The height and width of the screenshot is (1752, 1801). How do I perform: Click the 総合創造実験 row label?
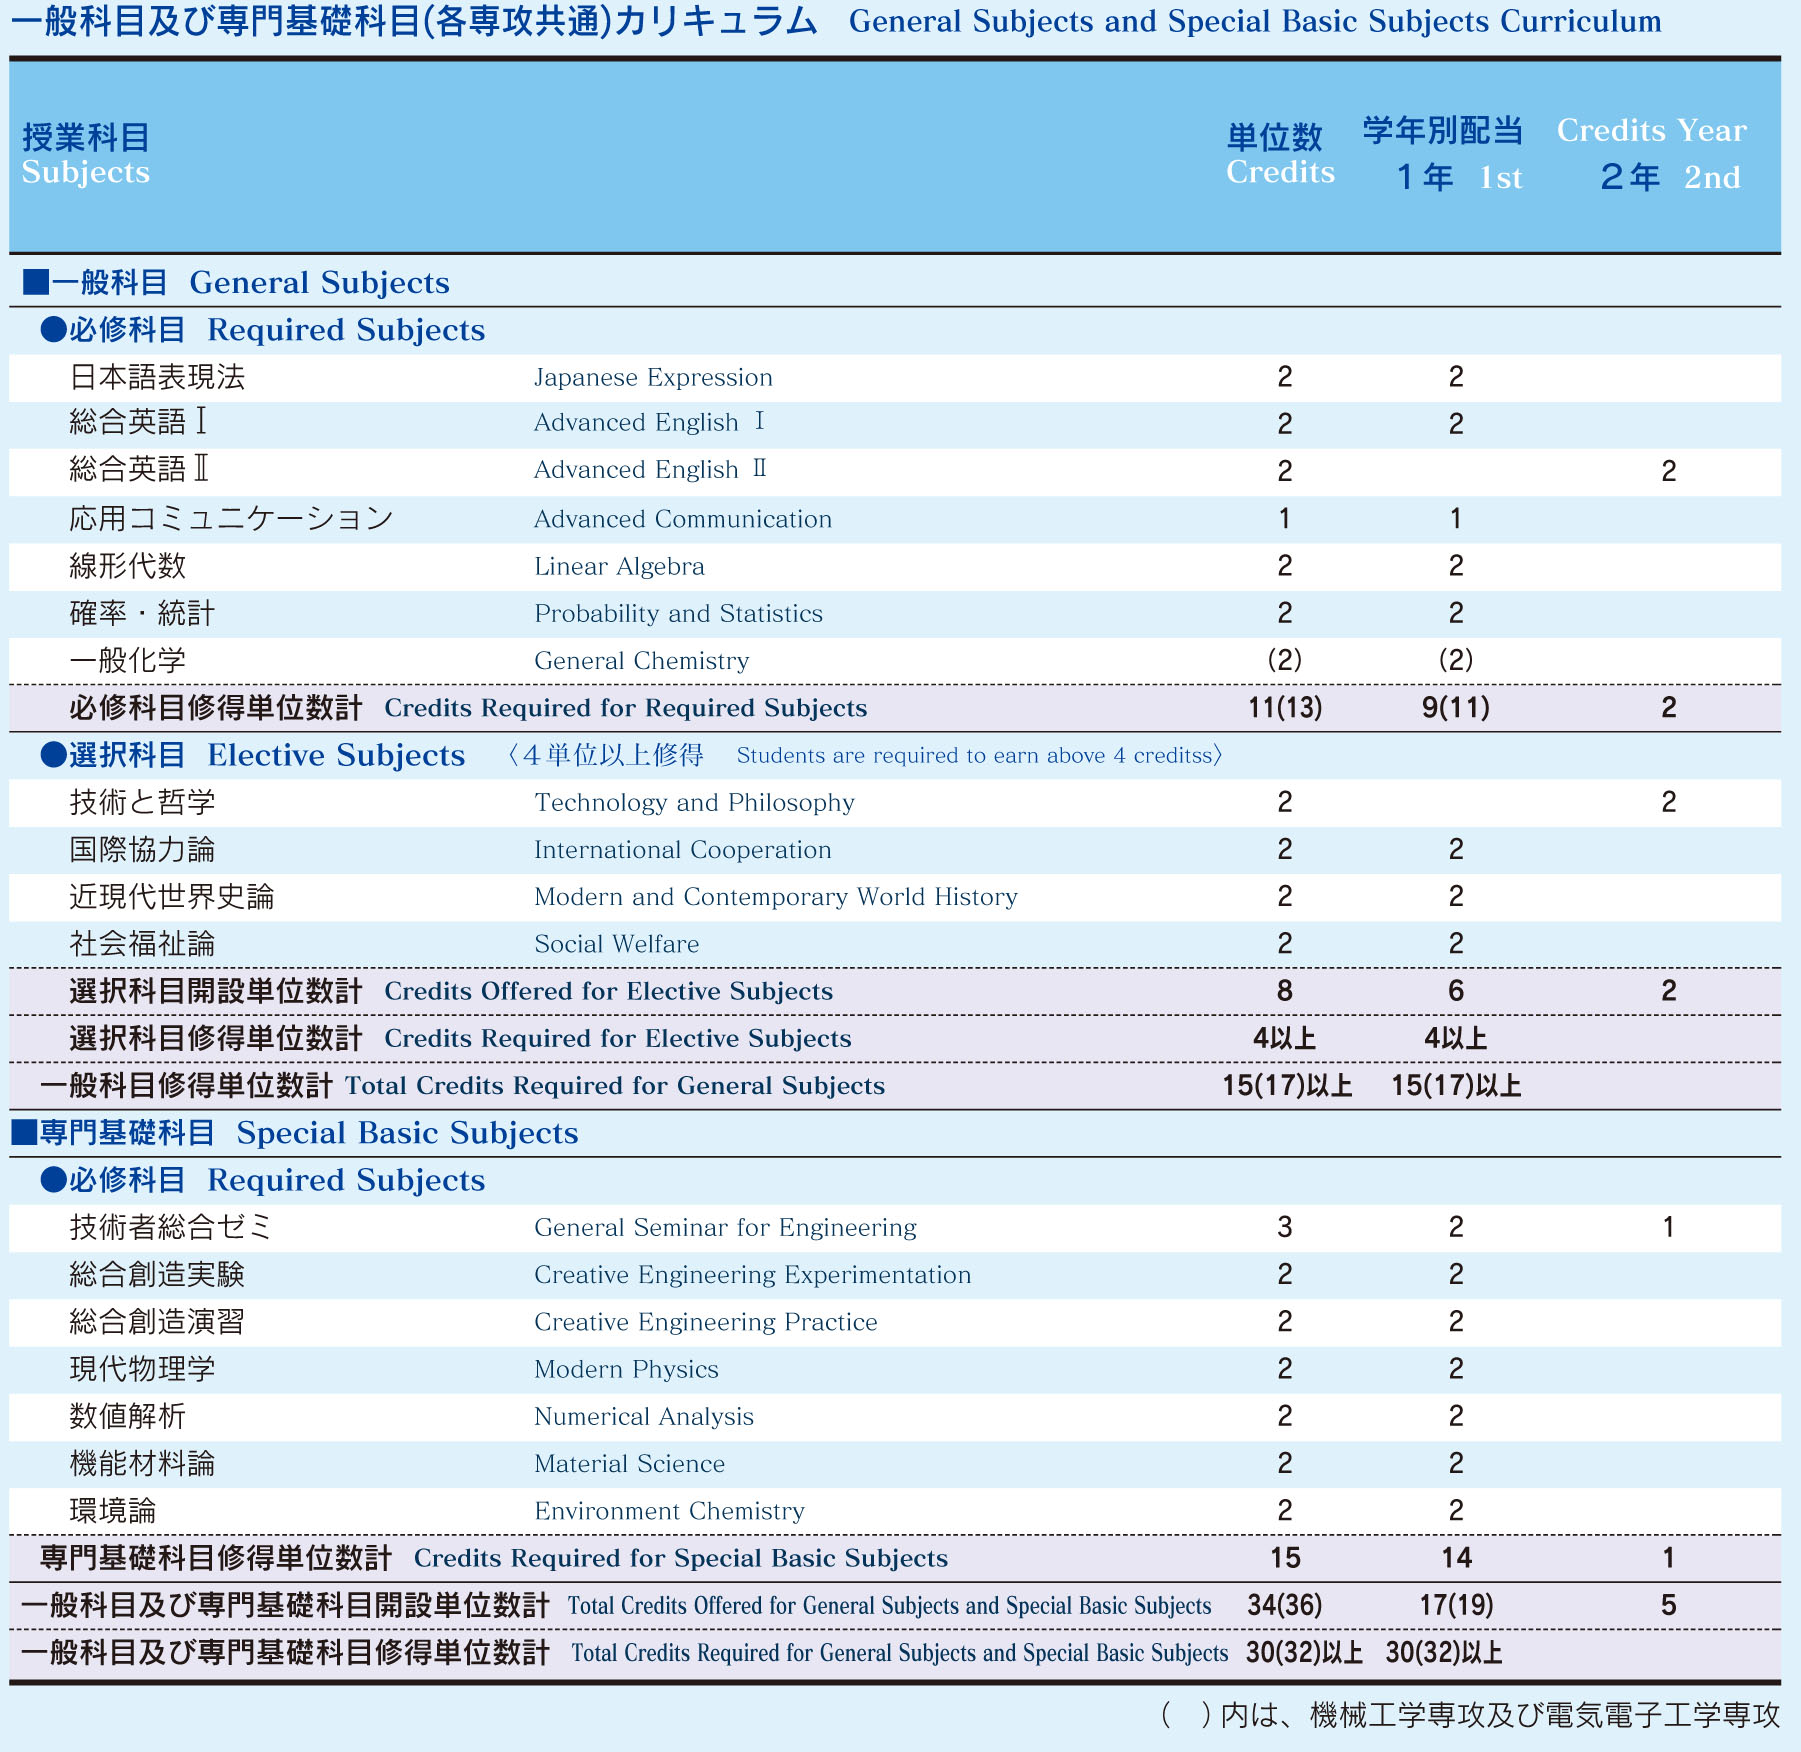point(157,1274)
